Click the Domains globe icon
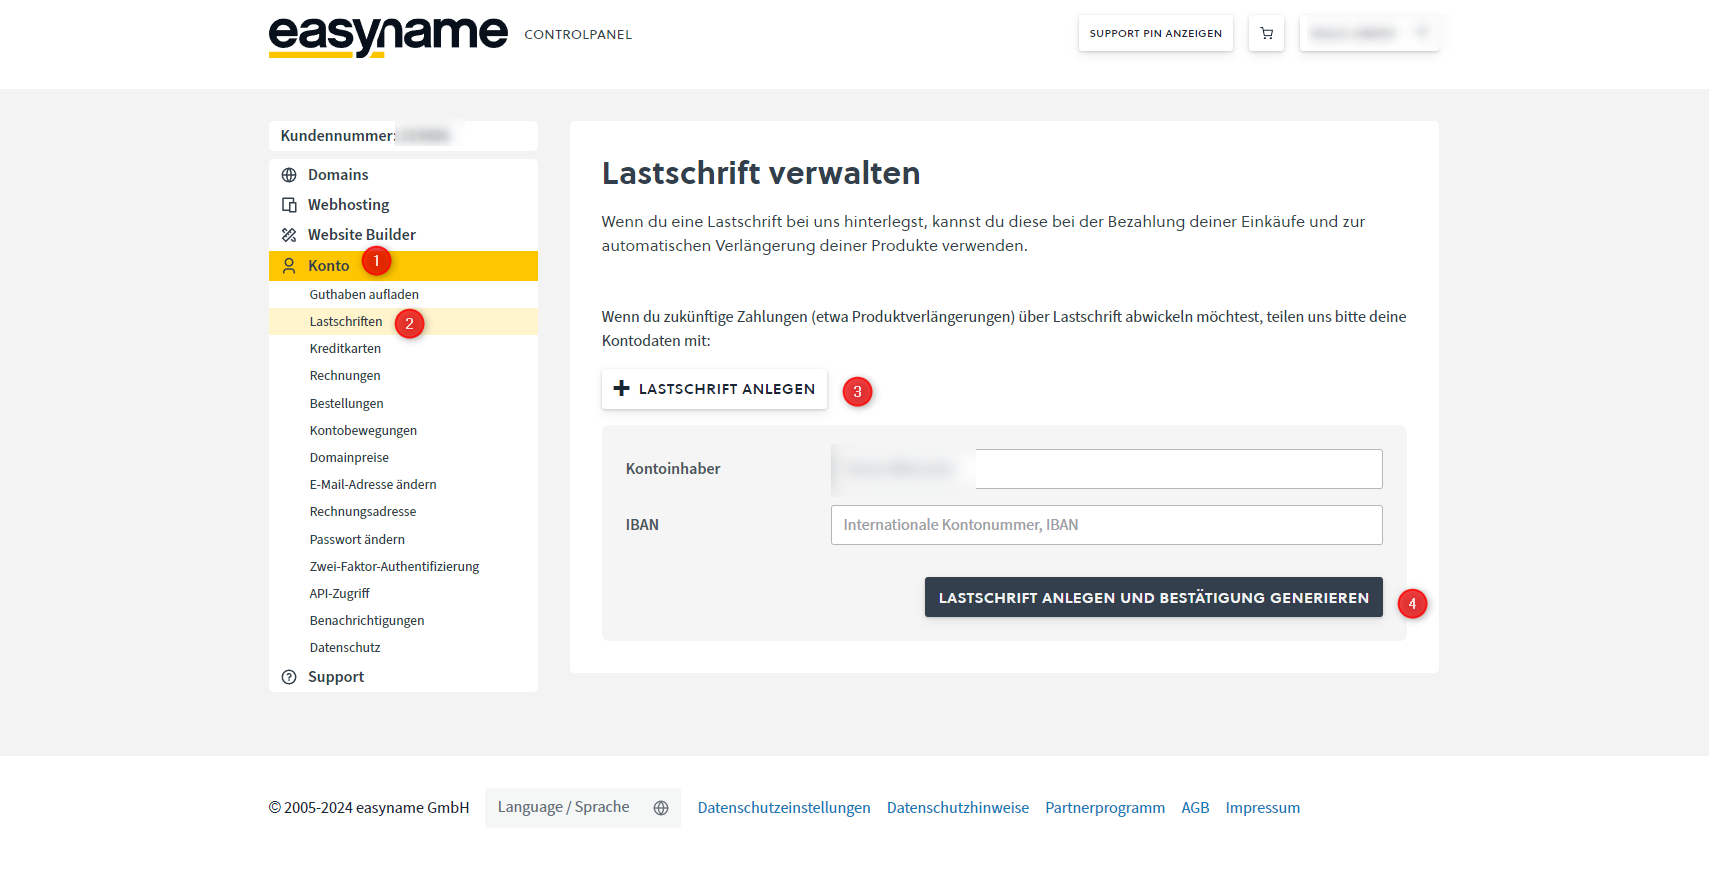This screenshot has height=887, width=1709. (x=289, y=175)
